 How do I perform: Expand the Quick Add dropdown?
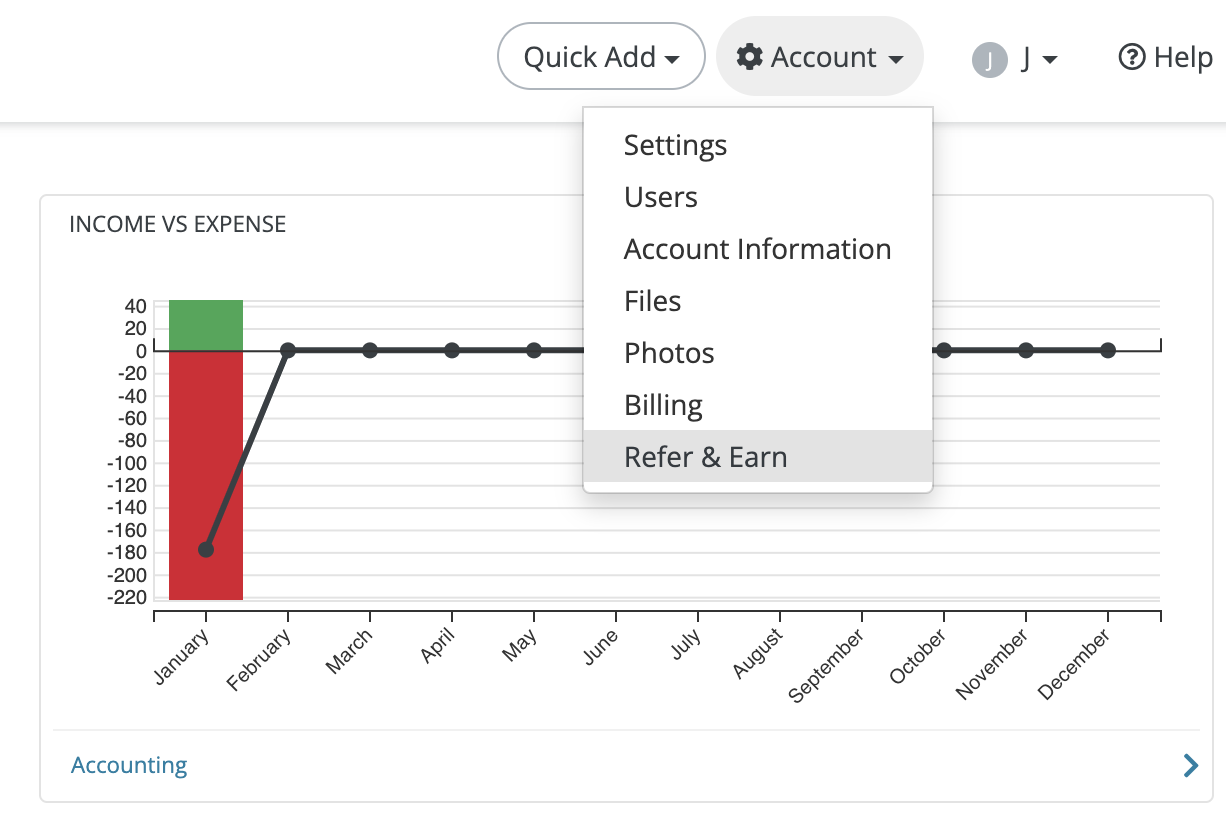coord(601,57)
